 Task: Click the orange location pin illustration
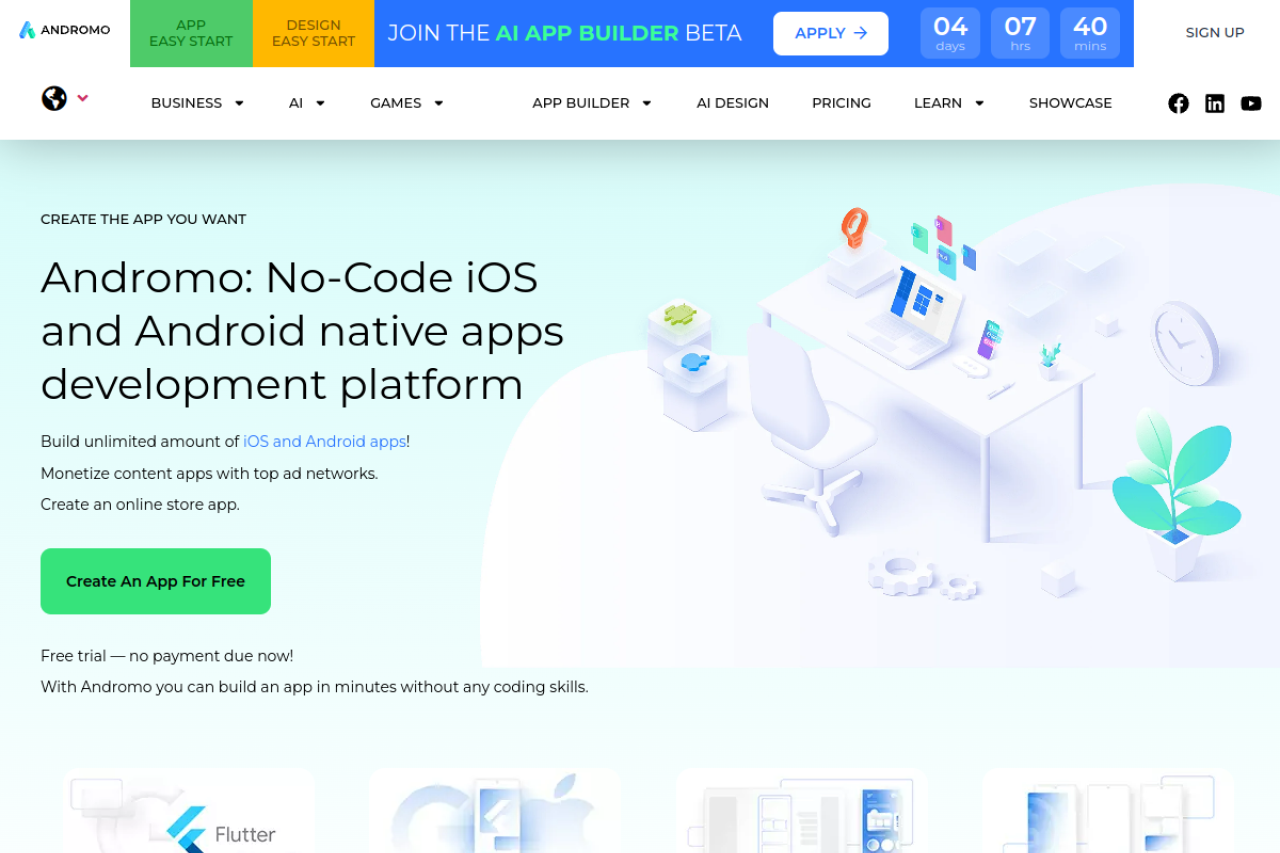point(854,228)
